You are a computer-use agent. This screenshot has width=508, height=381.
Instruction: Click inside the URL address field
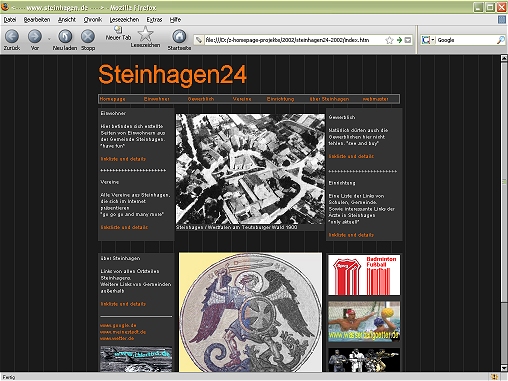293,40
